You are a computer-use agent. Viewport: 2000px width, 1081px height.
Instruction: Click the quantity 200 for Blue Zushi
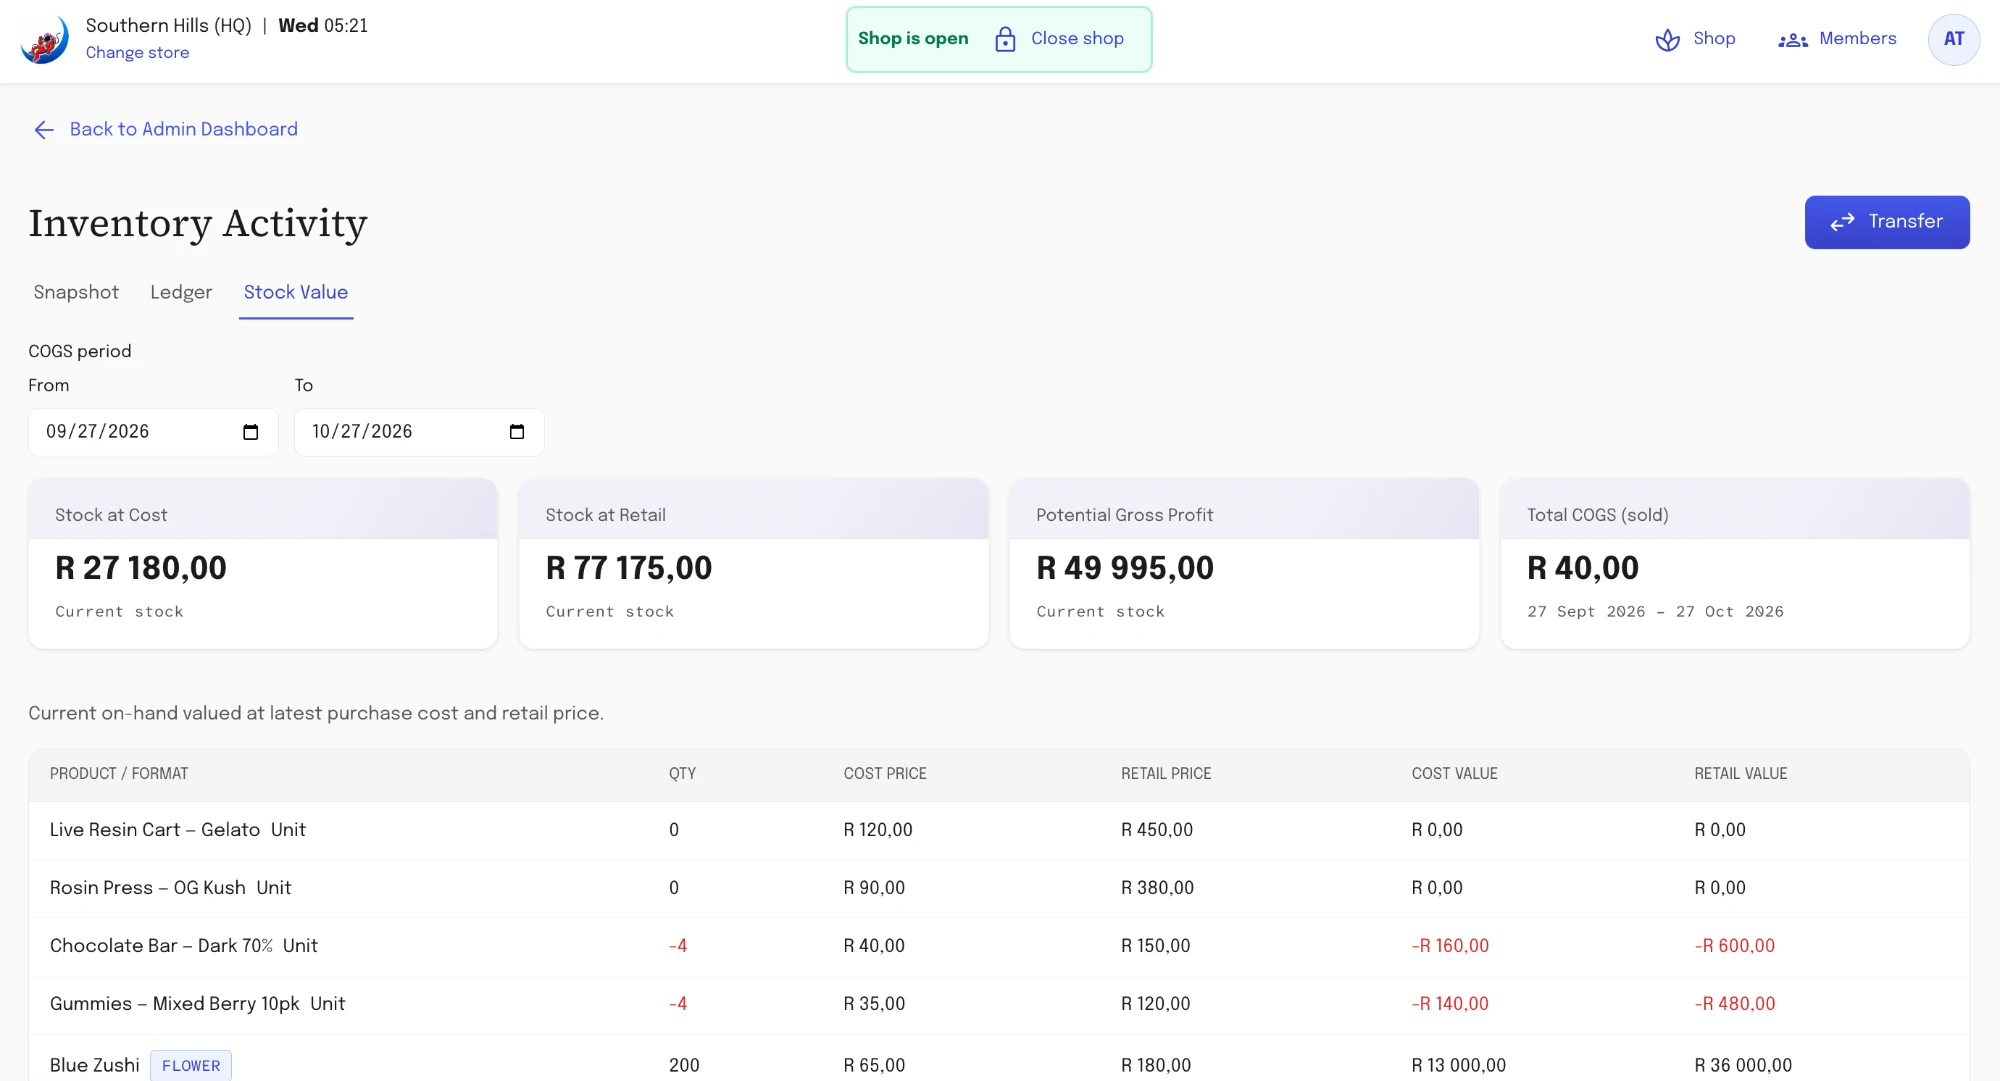[684, 1066]
